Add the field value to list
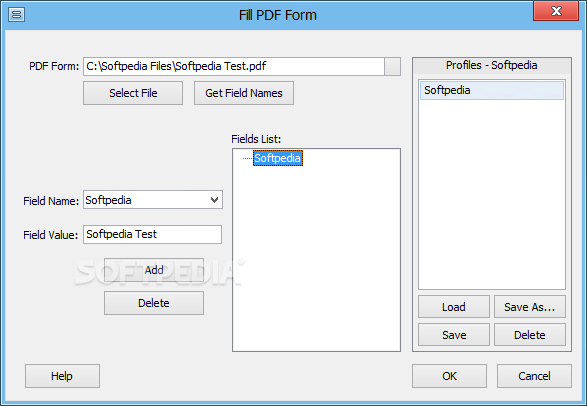This screenshot has width=587, height=406. pyautogui.click(x=154, y=270)
